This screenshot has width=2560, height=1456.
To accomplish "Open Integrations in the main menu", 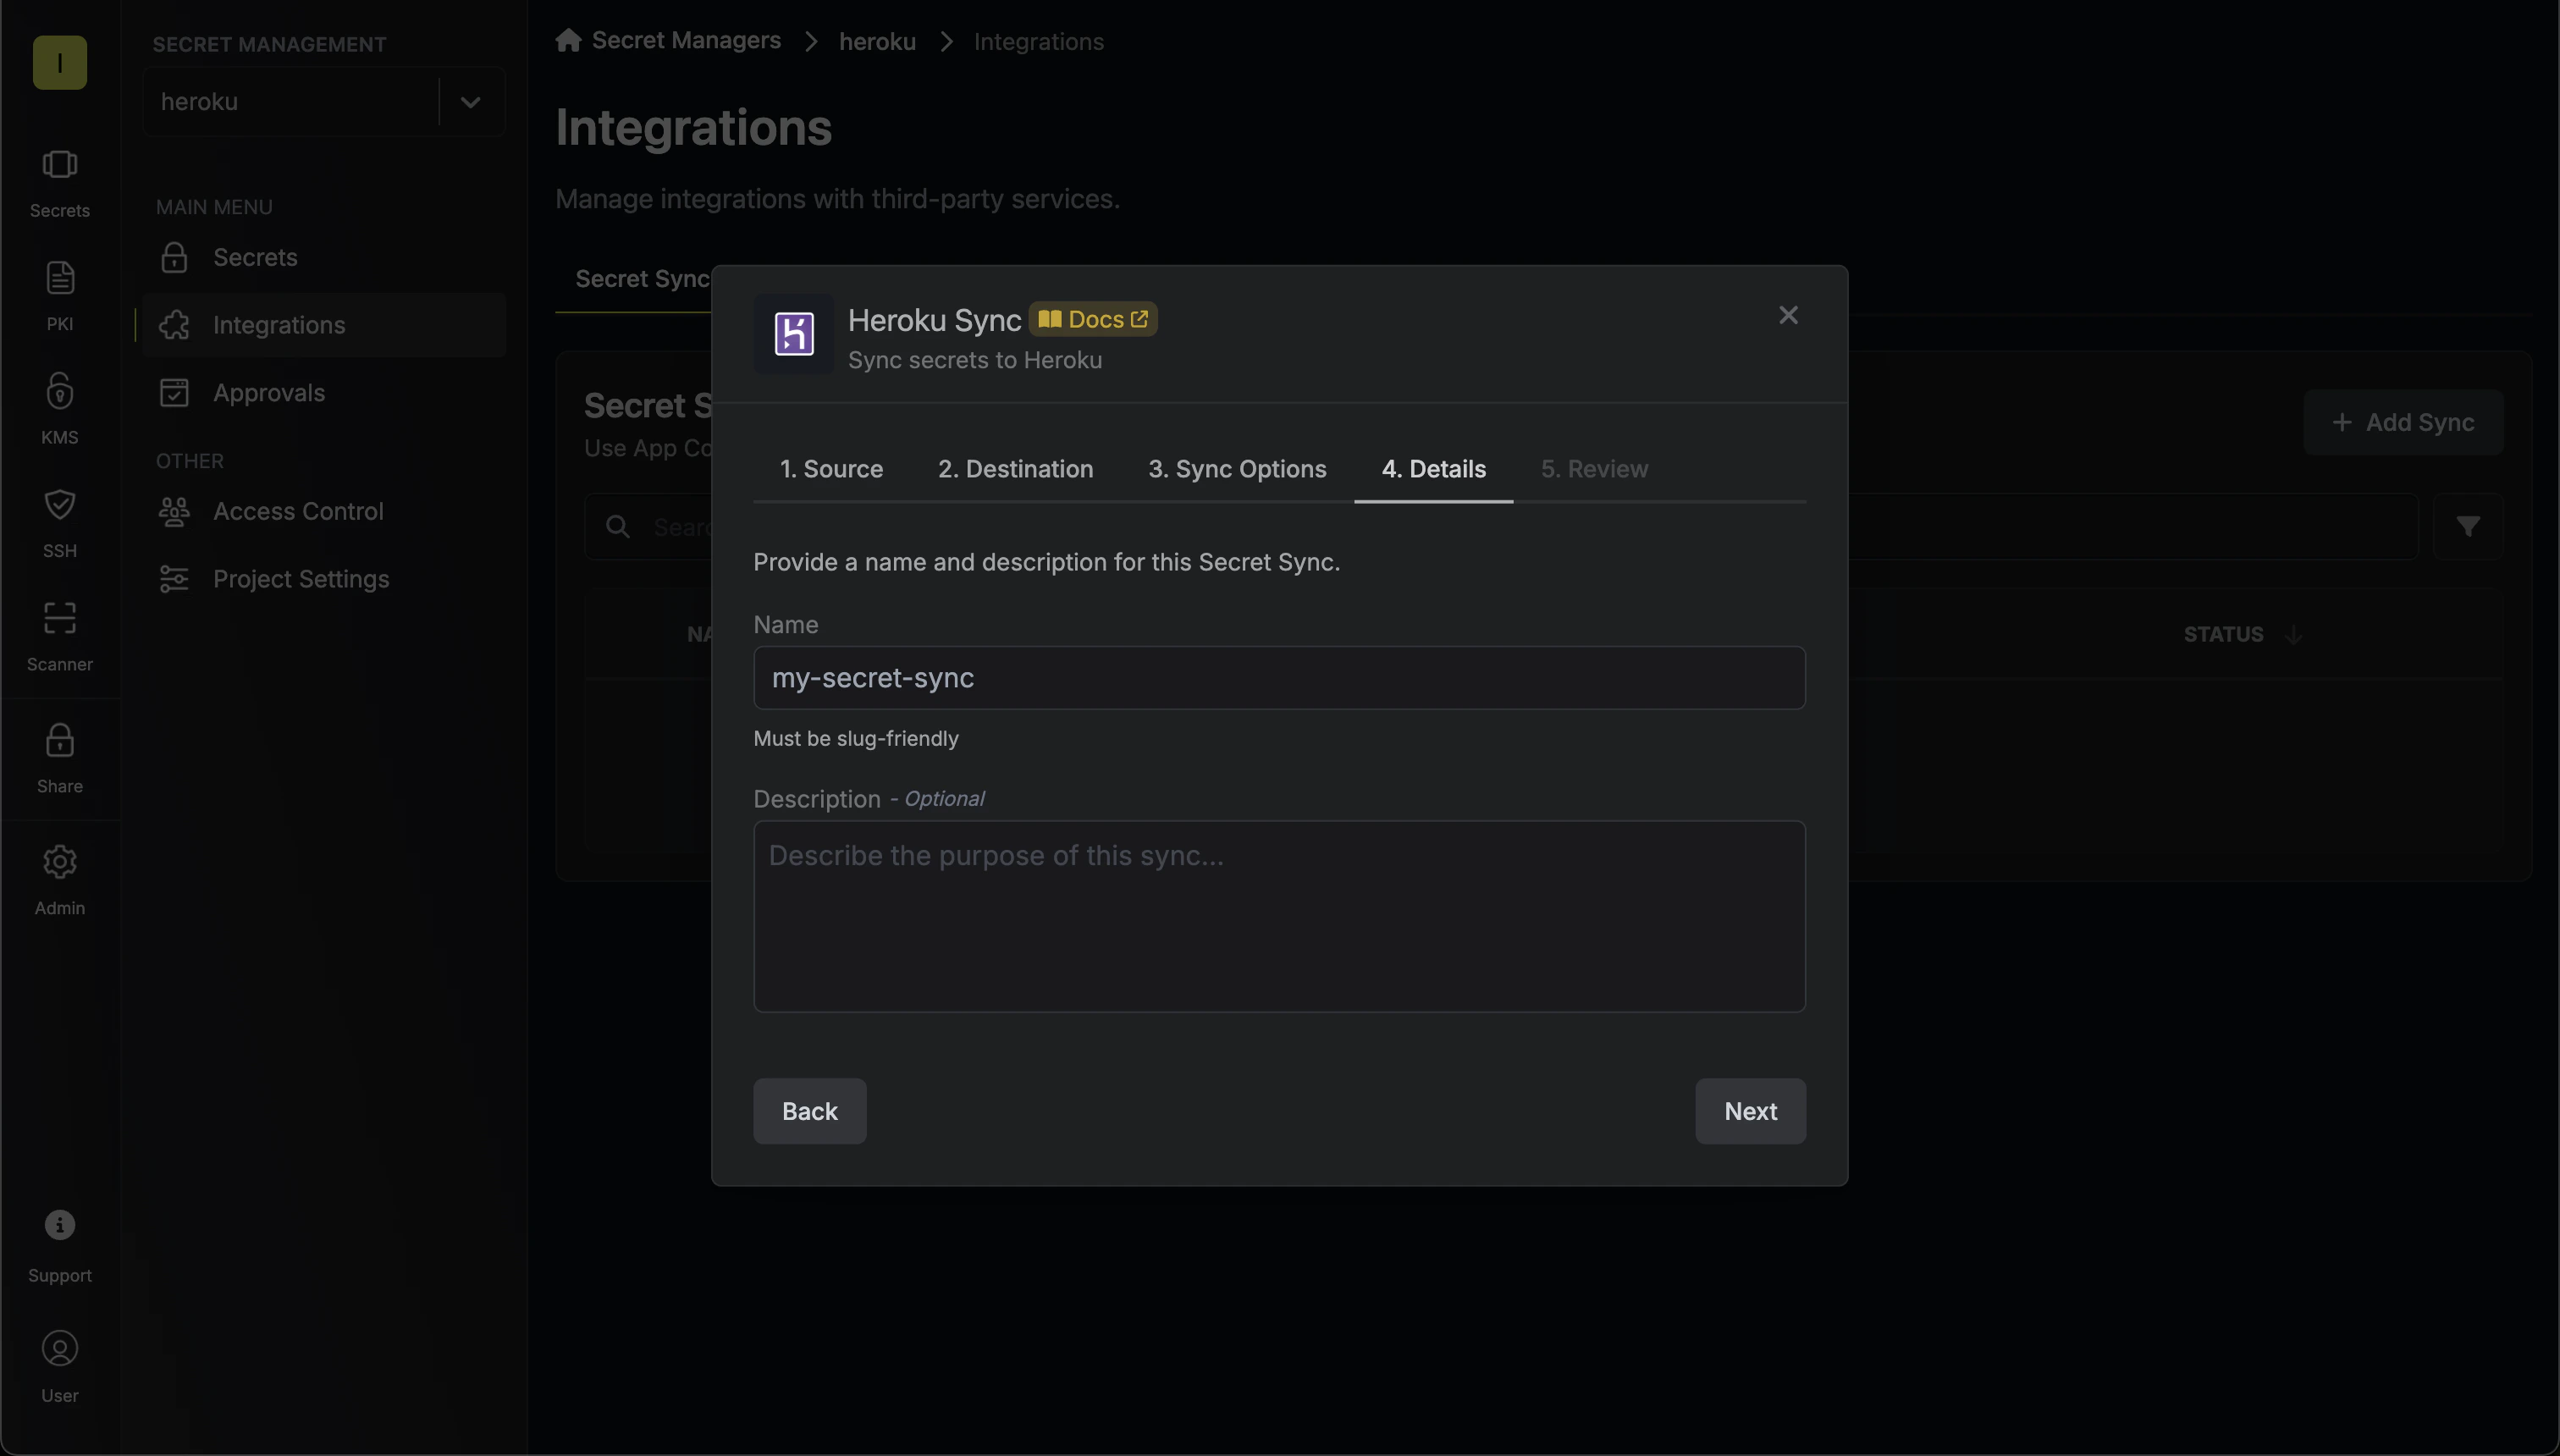I will [324, 325].
